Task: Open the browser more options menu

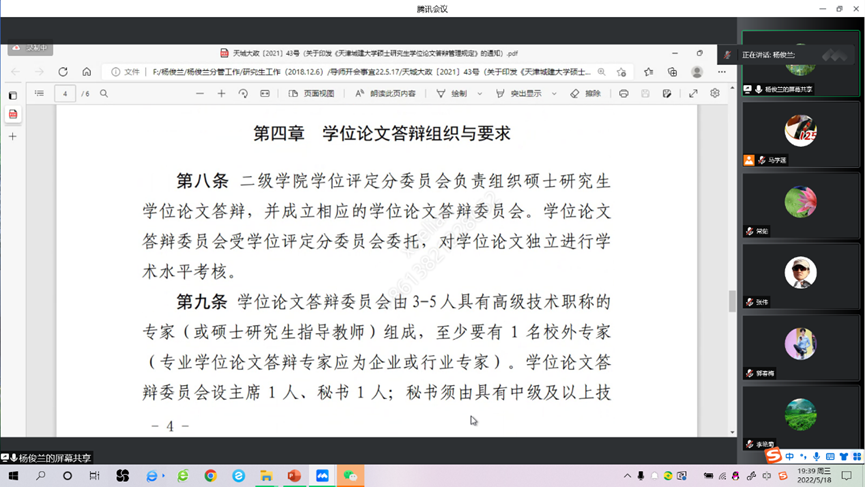Action: point(722,72)
